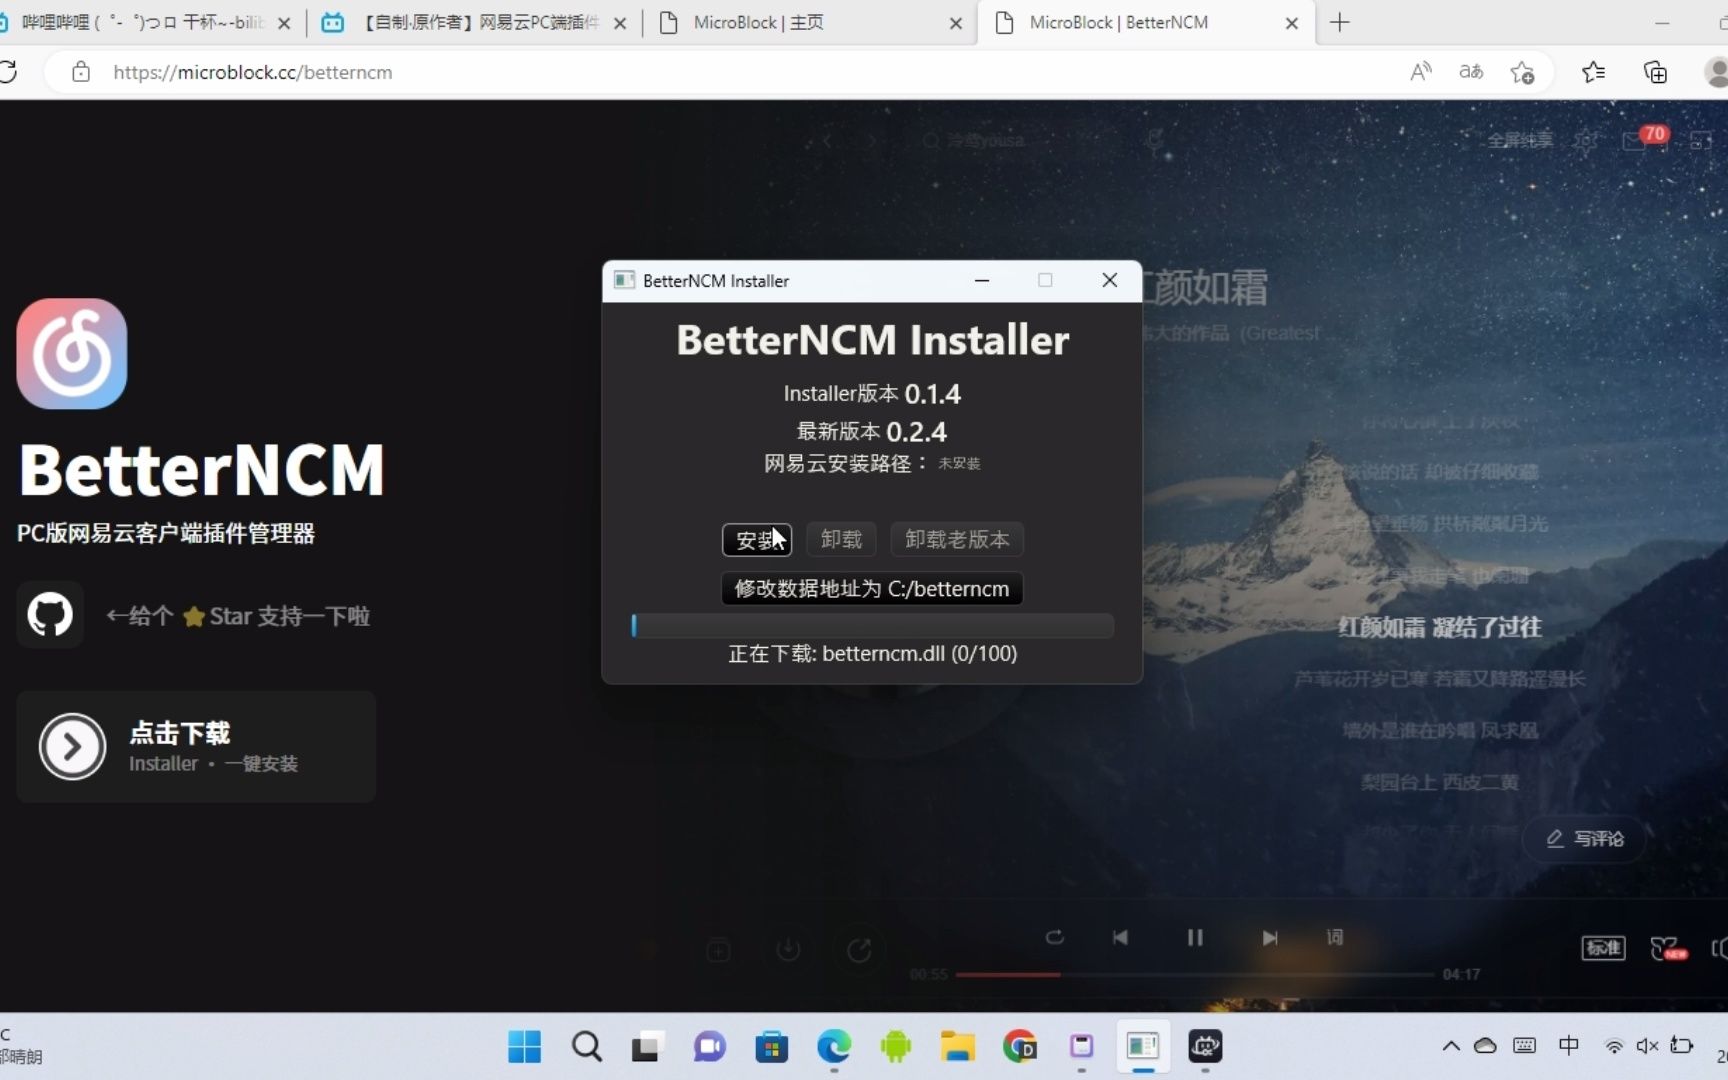This screenshot has height=1080, width=1728.
Task: Open Microsoft Store from taskbar
Action: click(x=771, y=1046)
